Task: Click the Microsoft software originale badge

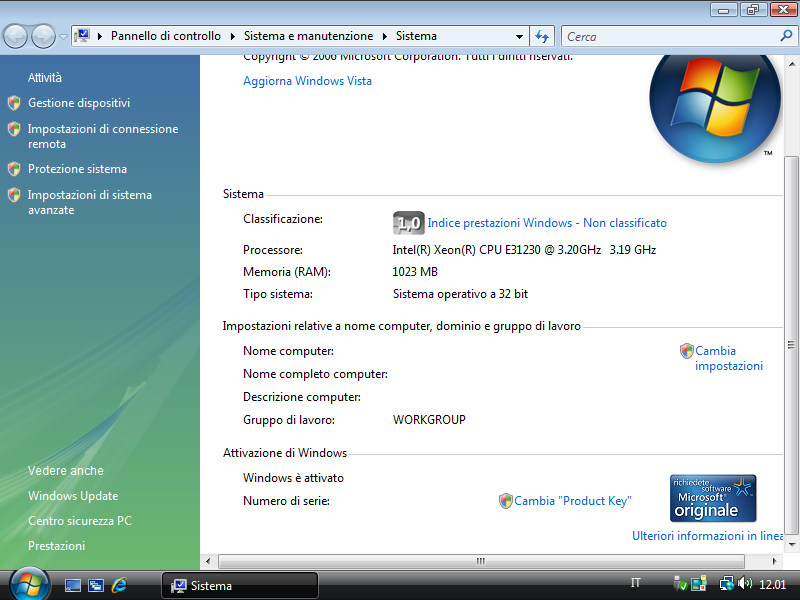Action: click(713, 498)
